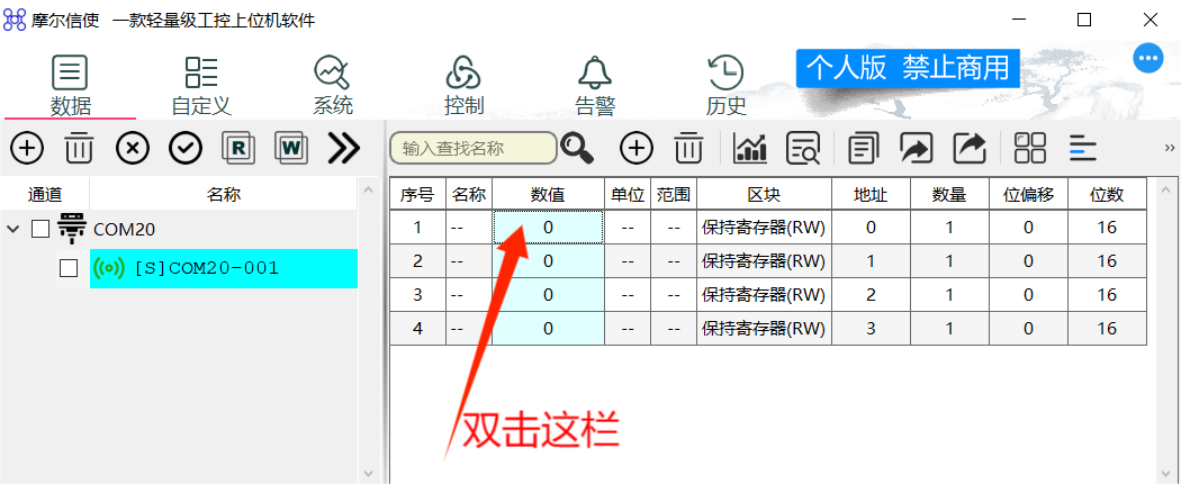Screen dimensions: 1183x490
Task: Click sequence number 2 cell
Action: [417, 261]
